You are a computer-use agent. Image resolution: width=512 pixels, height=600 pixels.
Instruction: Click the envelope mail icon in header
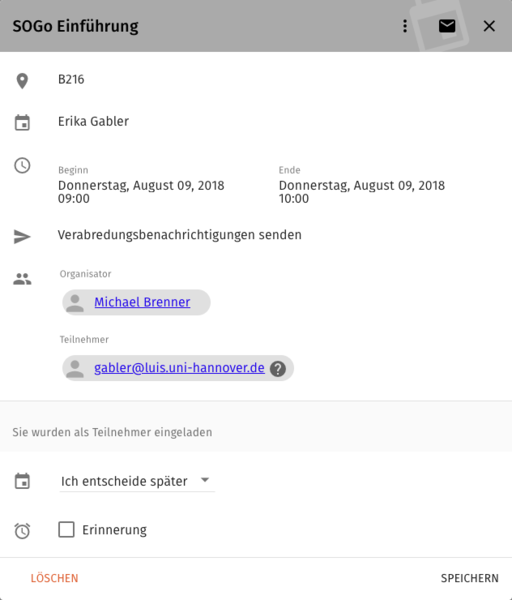(447, 26)
